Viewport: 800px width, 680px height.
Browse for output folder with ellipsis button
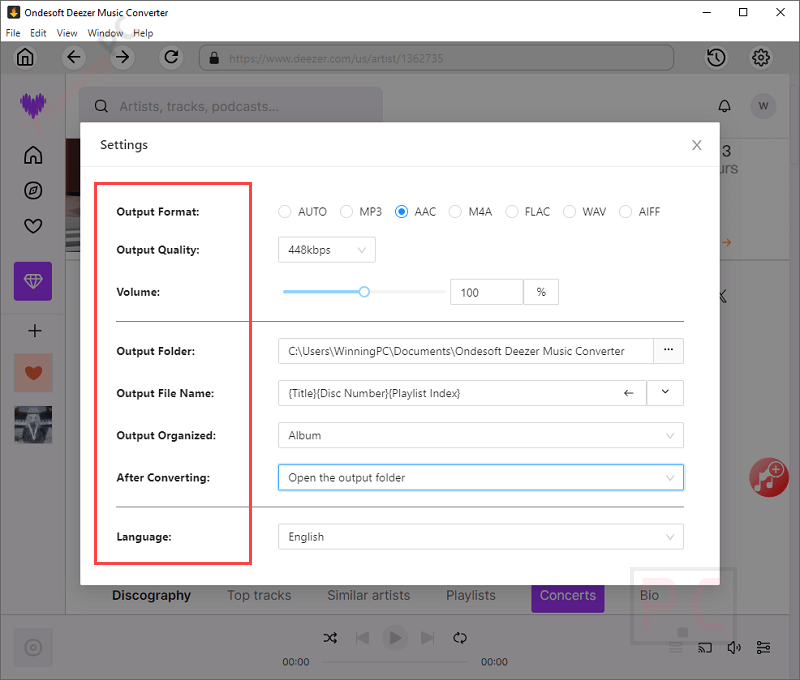pos(668,351)
